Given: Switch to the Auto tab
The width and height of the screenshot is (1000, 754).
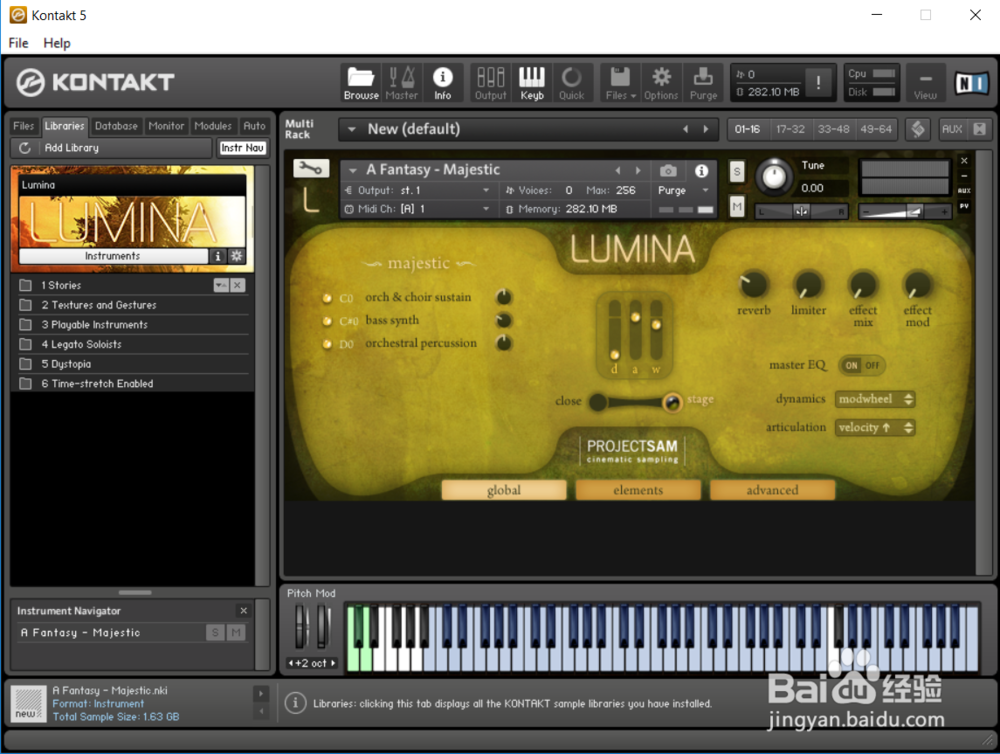Looking at the screenshot, I should coord(254,126).
